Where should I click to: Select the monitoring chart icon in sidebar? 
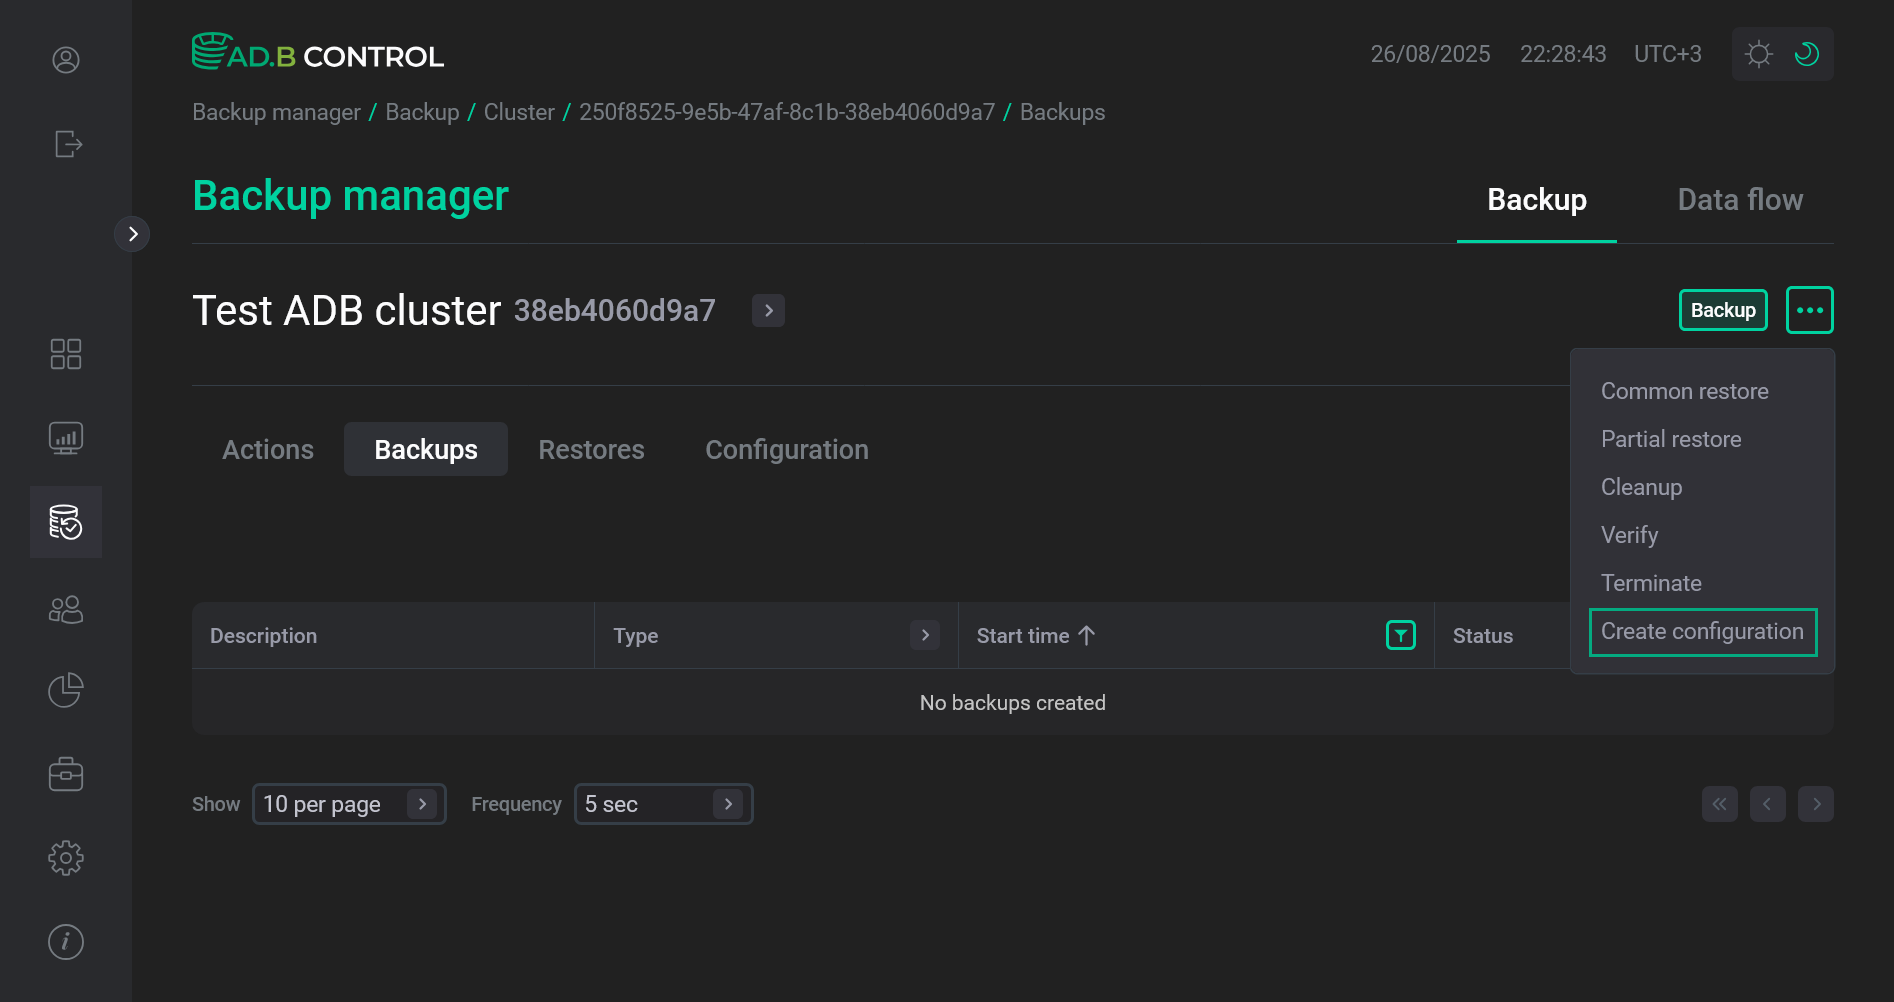click(65, 437)
